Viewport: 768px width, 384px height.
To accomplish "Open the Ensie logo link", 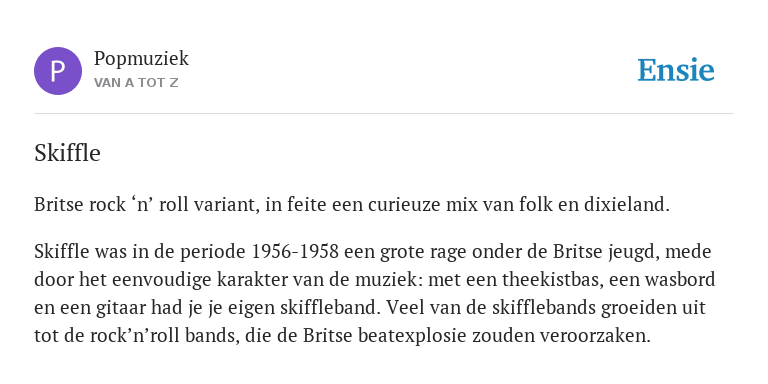I will point(676,70).
